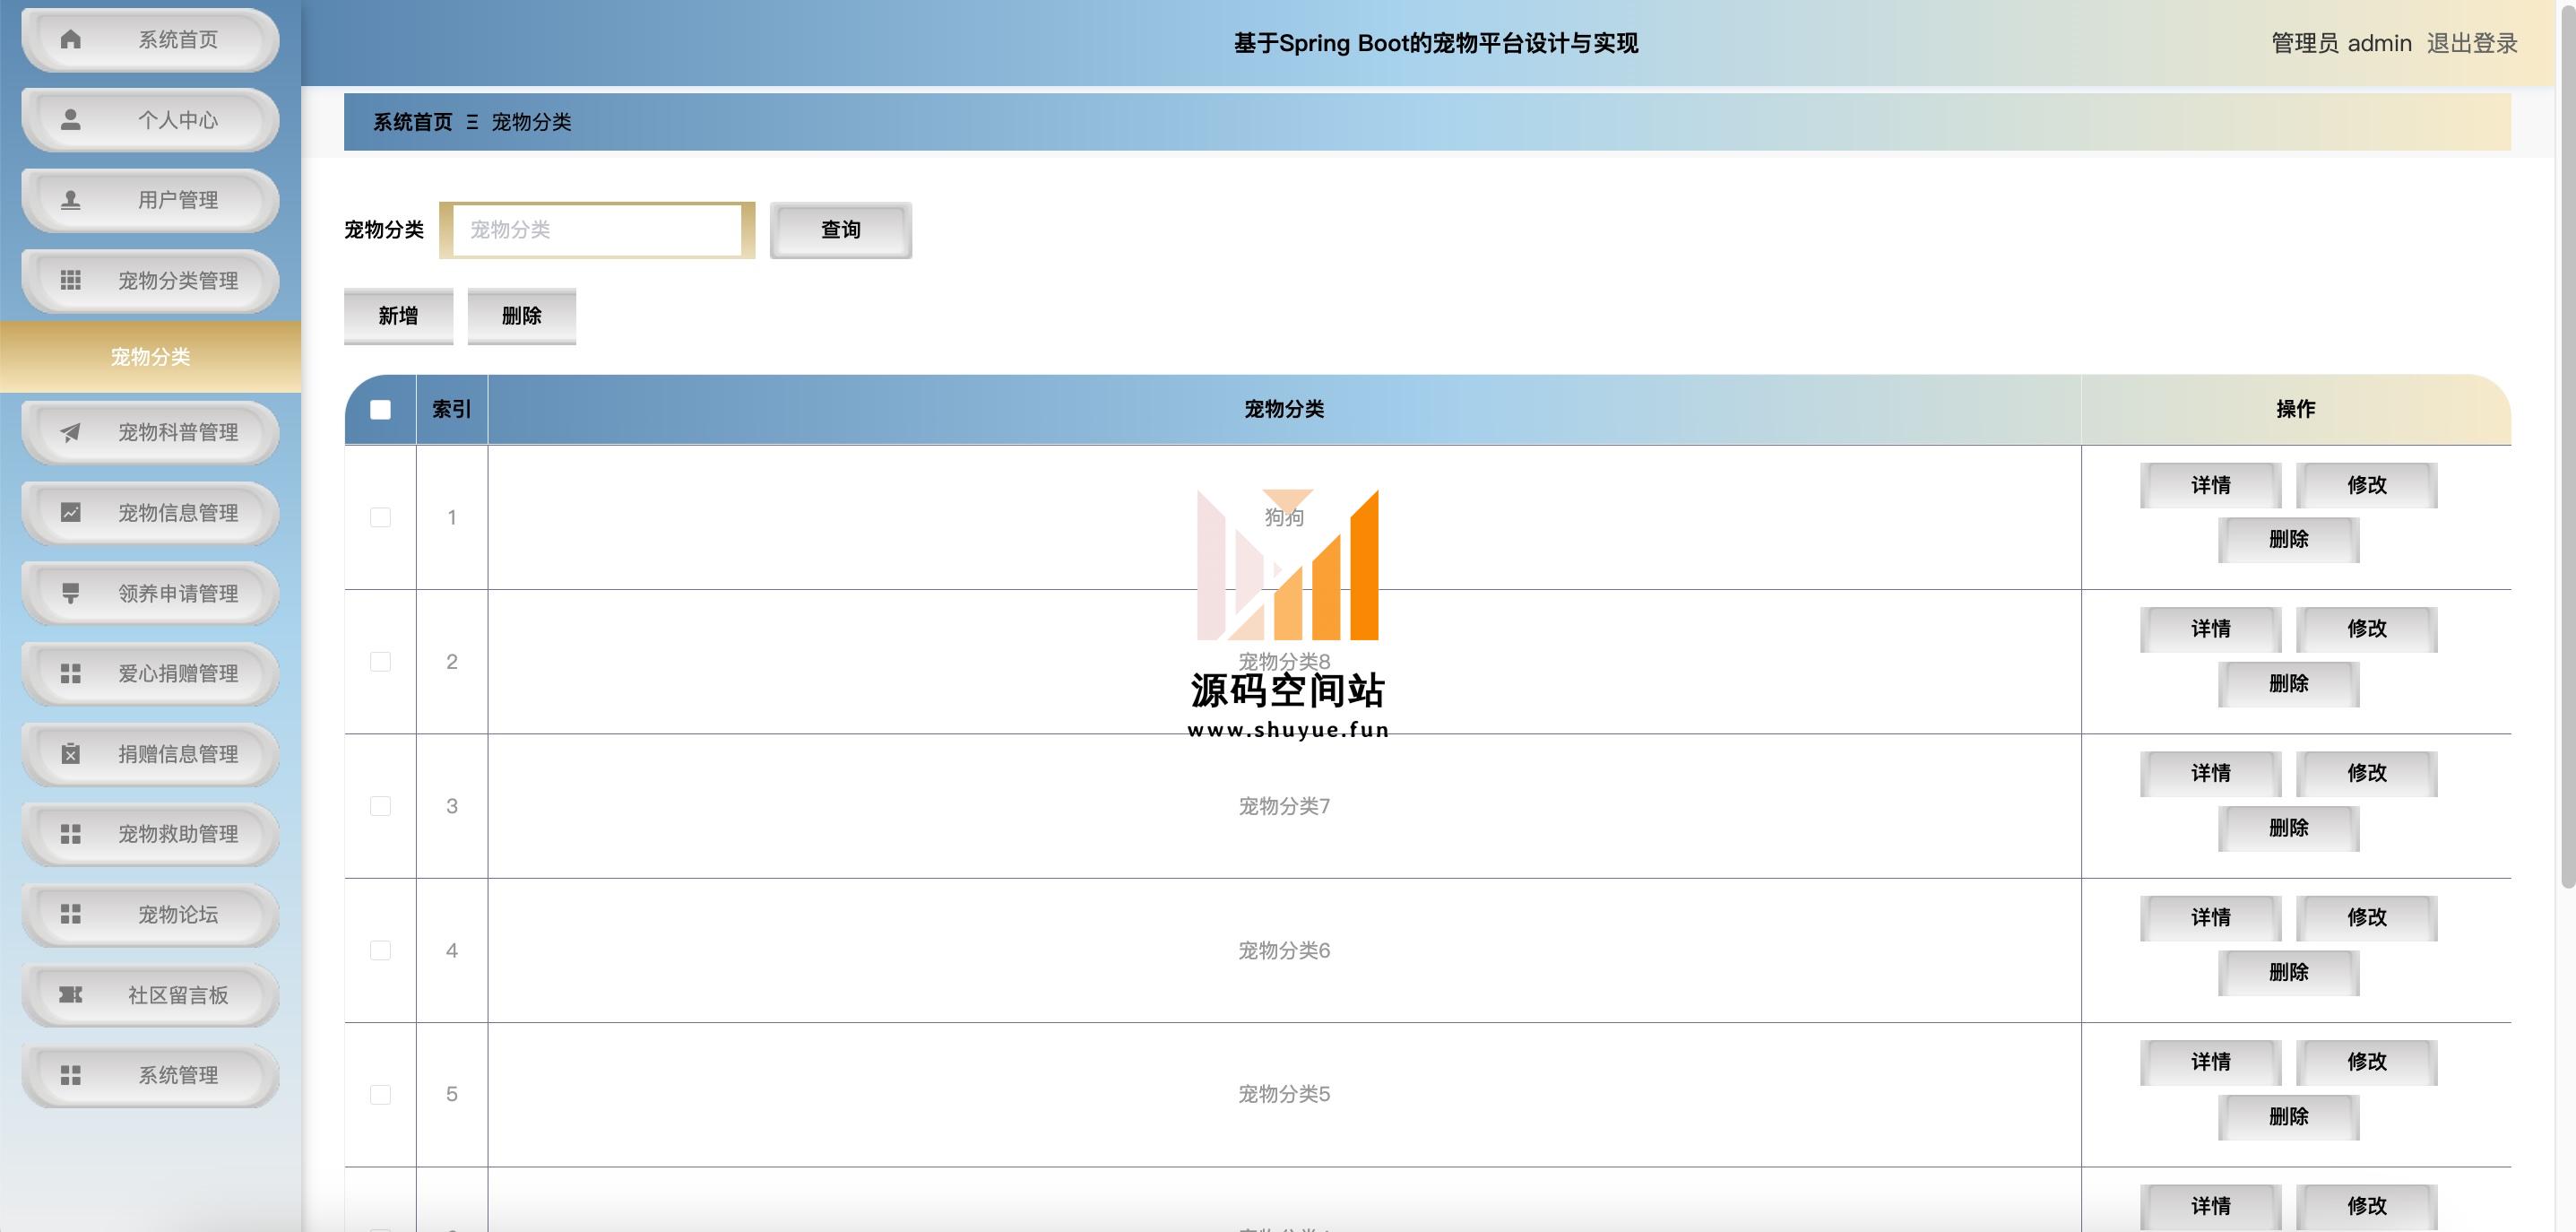Expand the 领养申请管理 sidebar menu

pyautogui.click(x=150, y=593)
